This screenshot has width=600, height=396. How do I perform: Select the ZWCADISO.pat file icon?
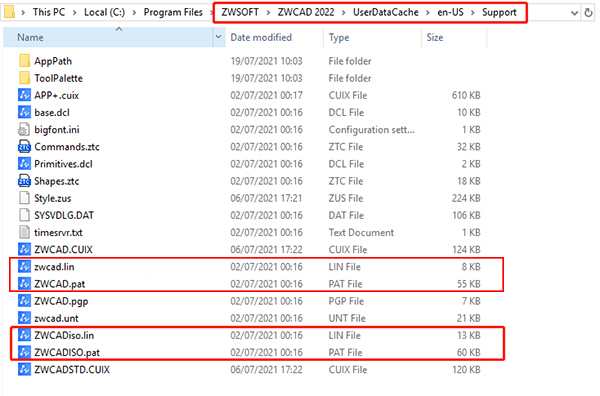pos(24,352)
